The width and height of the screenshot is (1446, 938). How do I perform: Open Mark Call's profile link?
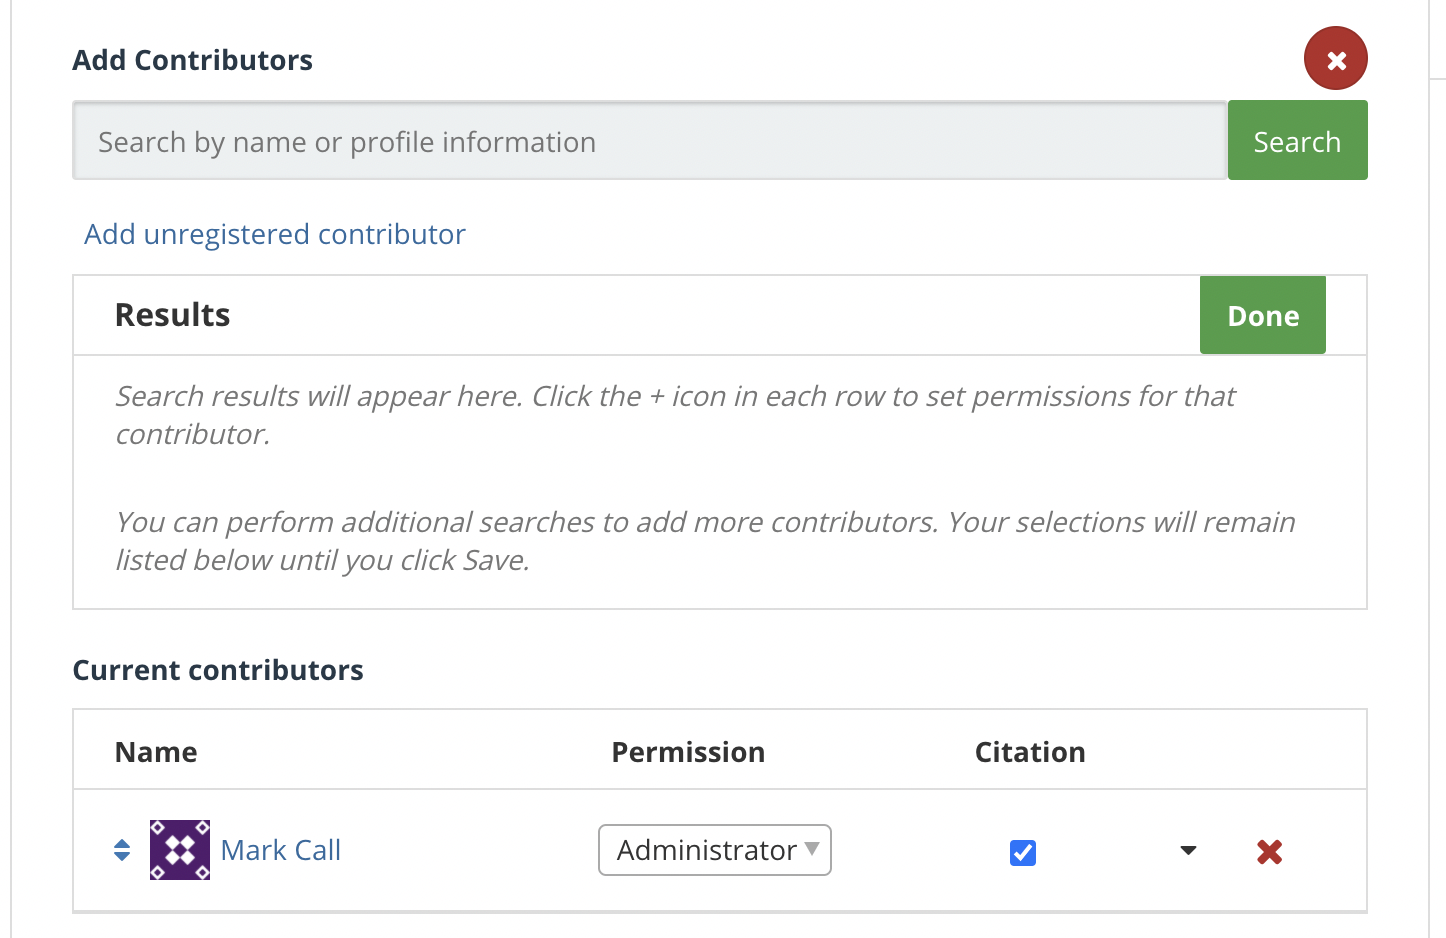click(x=281, y=850)
